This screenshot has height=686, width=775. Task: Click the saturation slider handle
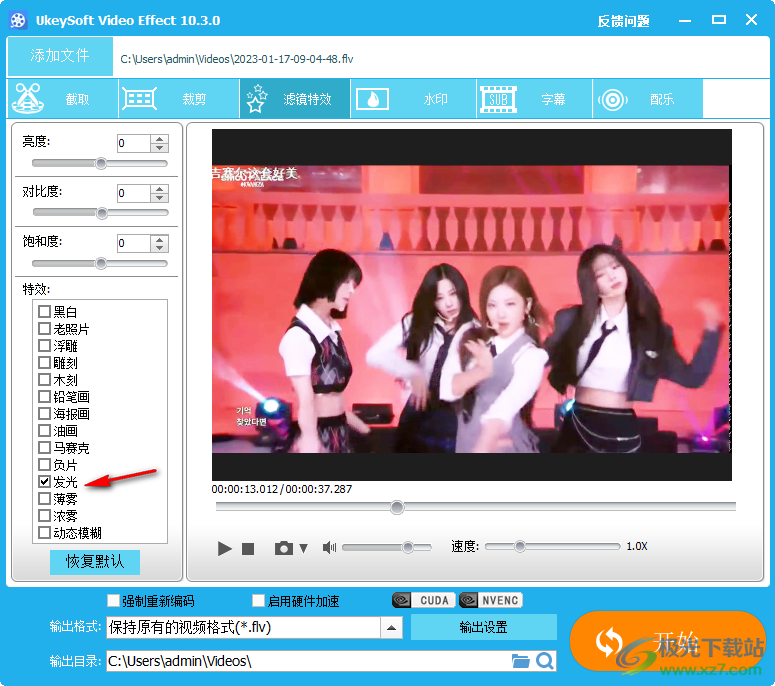point(101,263)
